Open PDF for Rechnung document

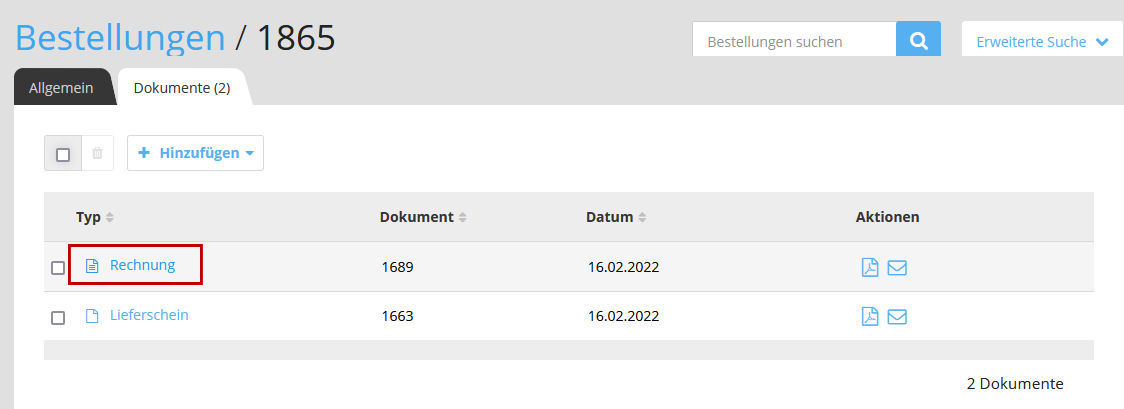pyautogui.click(x=870, y=267)
